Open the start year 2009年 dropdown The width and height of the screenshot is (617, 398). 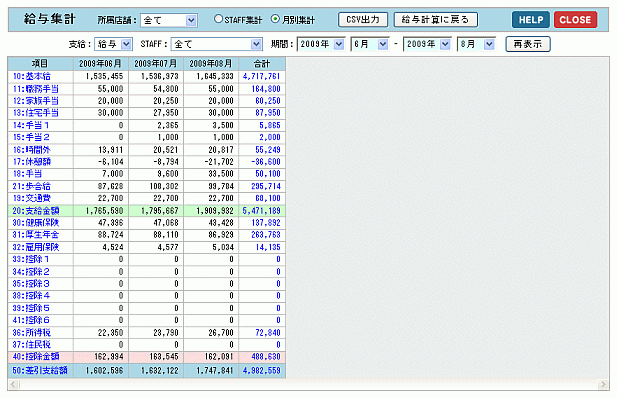tap(321, 44)
